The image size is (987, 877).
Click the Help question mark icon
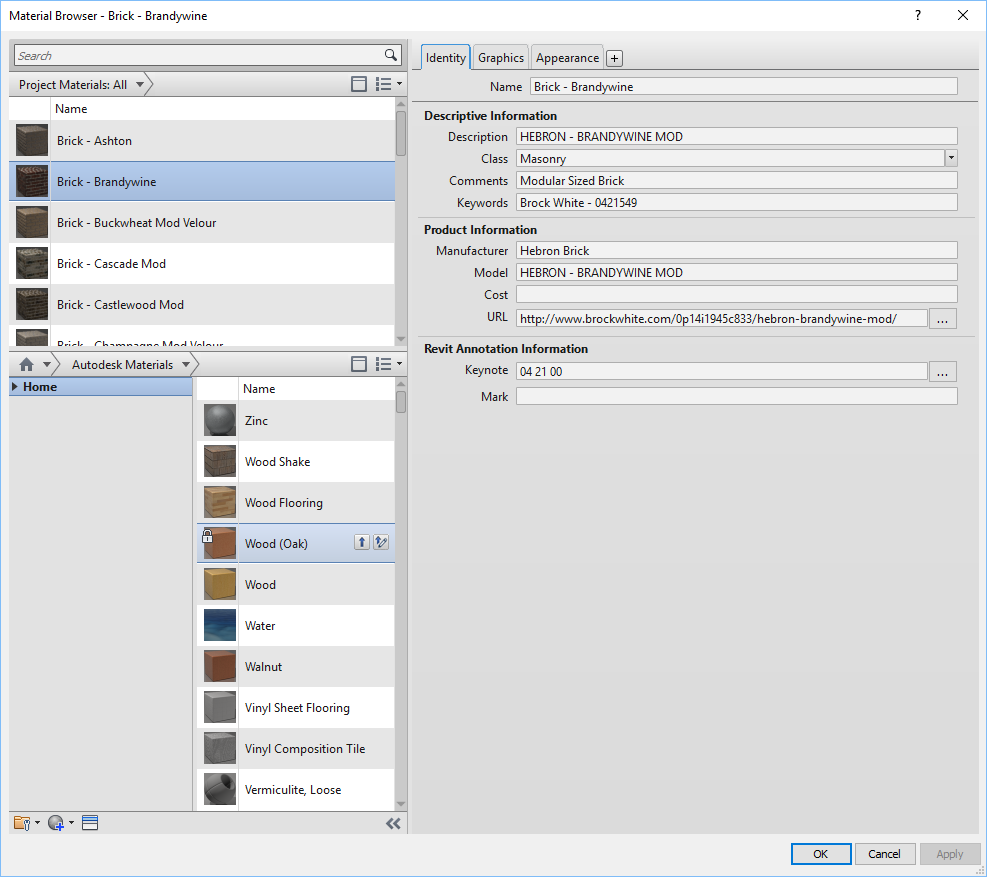[x=917, y=15]
